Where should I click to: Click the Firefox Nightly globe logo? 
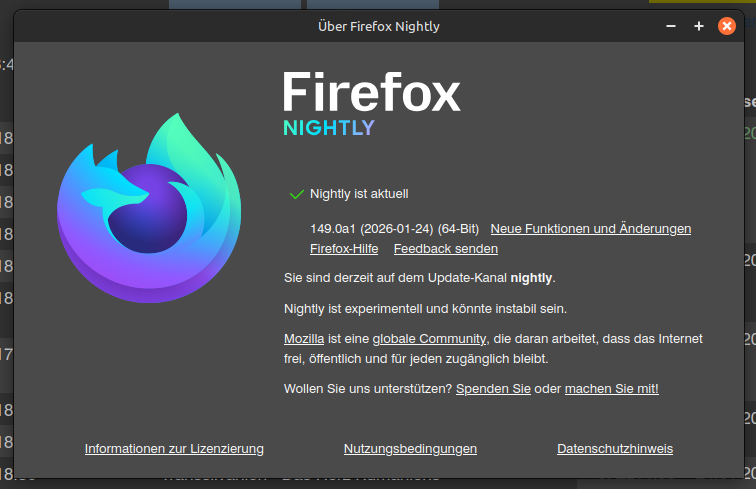[149, 208]
